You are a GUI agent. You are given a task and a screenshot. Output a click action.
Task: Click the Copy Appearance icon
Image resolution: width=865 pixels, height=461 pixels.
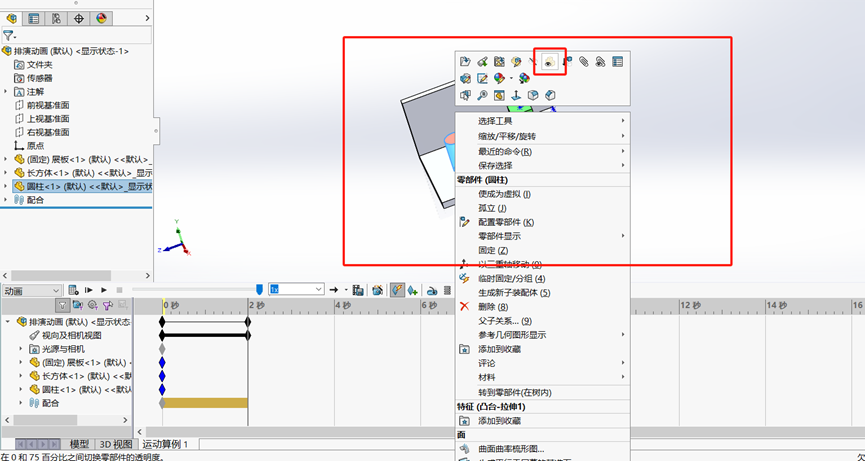(x=524, y=78)
